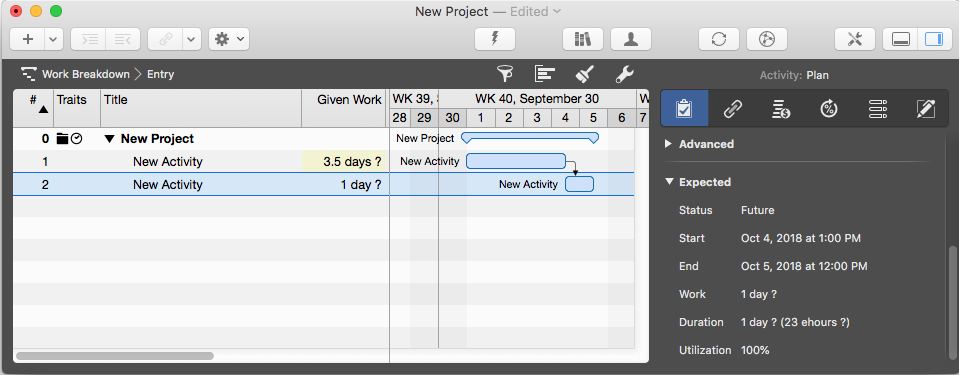The height and width of the screenshot is (375, 959).
Task: Click the indent activity button
Action: [x=88, y=39]
